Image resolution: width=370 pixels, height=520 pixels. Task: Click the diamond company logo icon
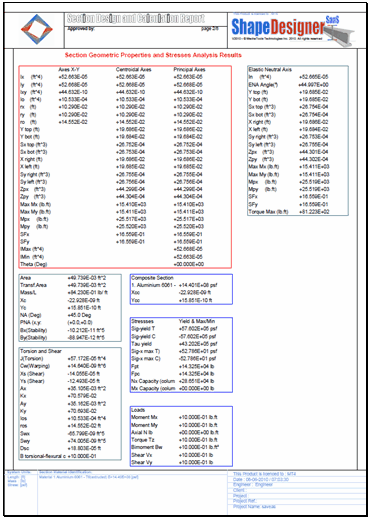coord(37,29)
